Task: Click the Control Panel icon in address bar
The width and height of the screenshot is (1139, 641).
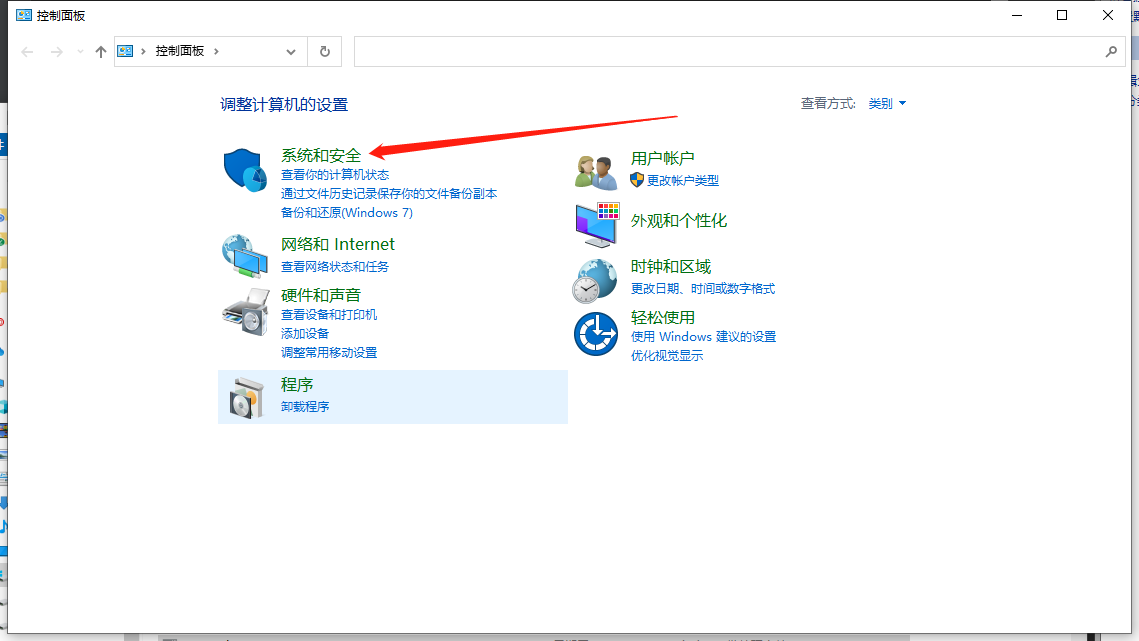Action: tap(125, 51)
